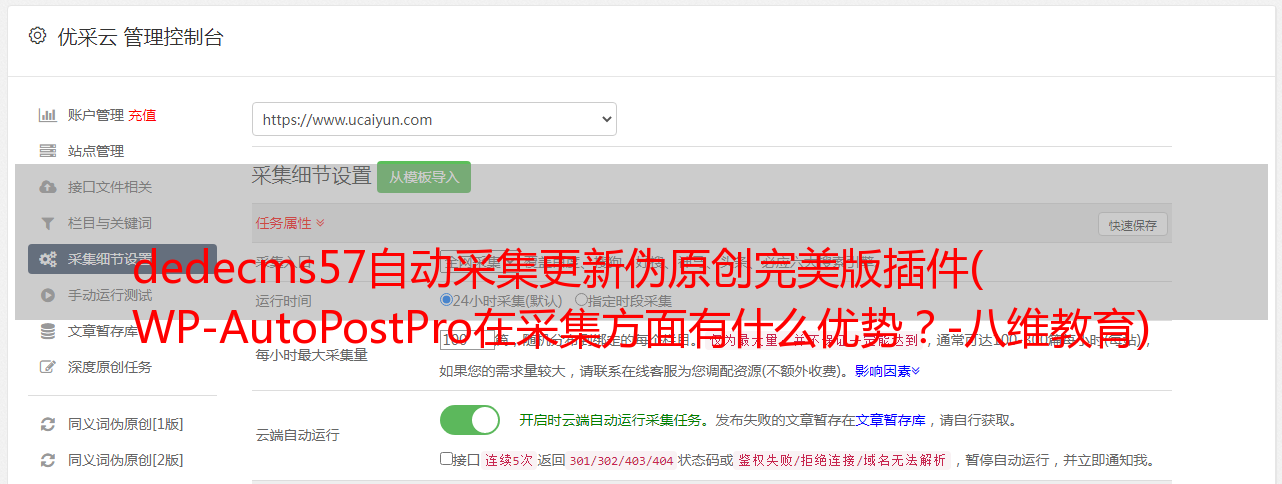Click the play icon for 手动运行测试
1282x484 pixels.
click(47, 295)
